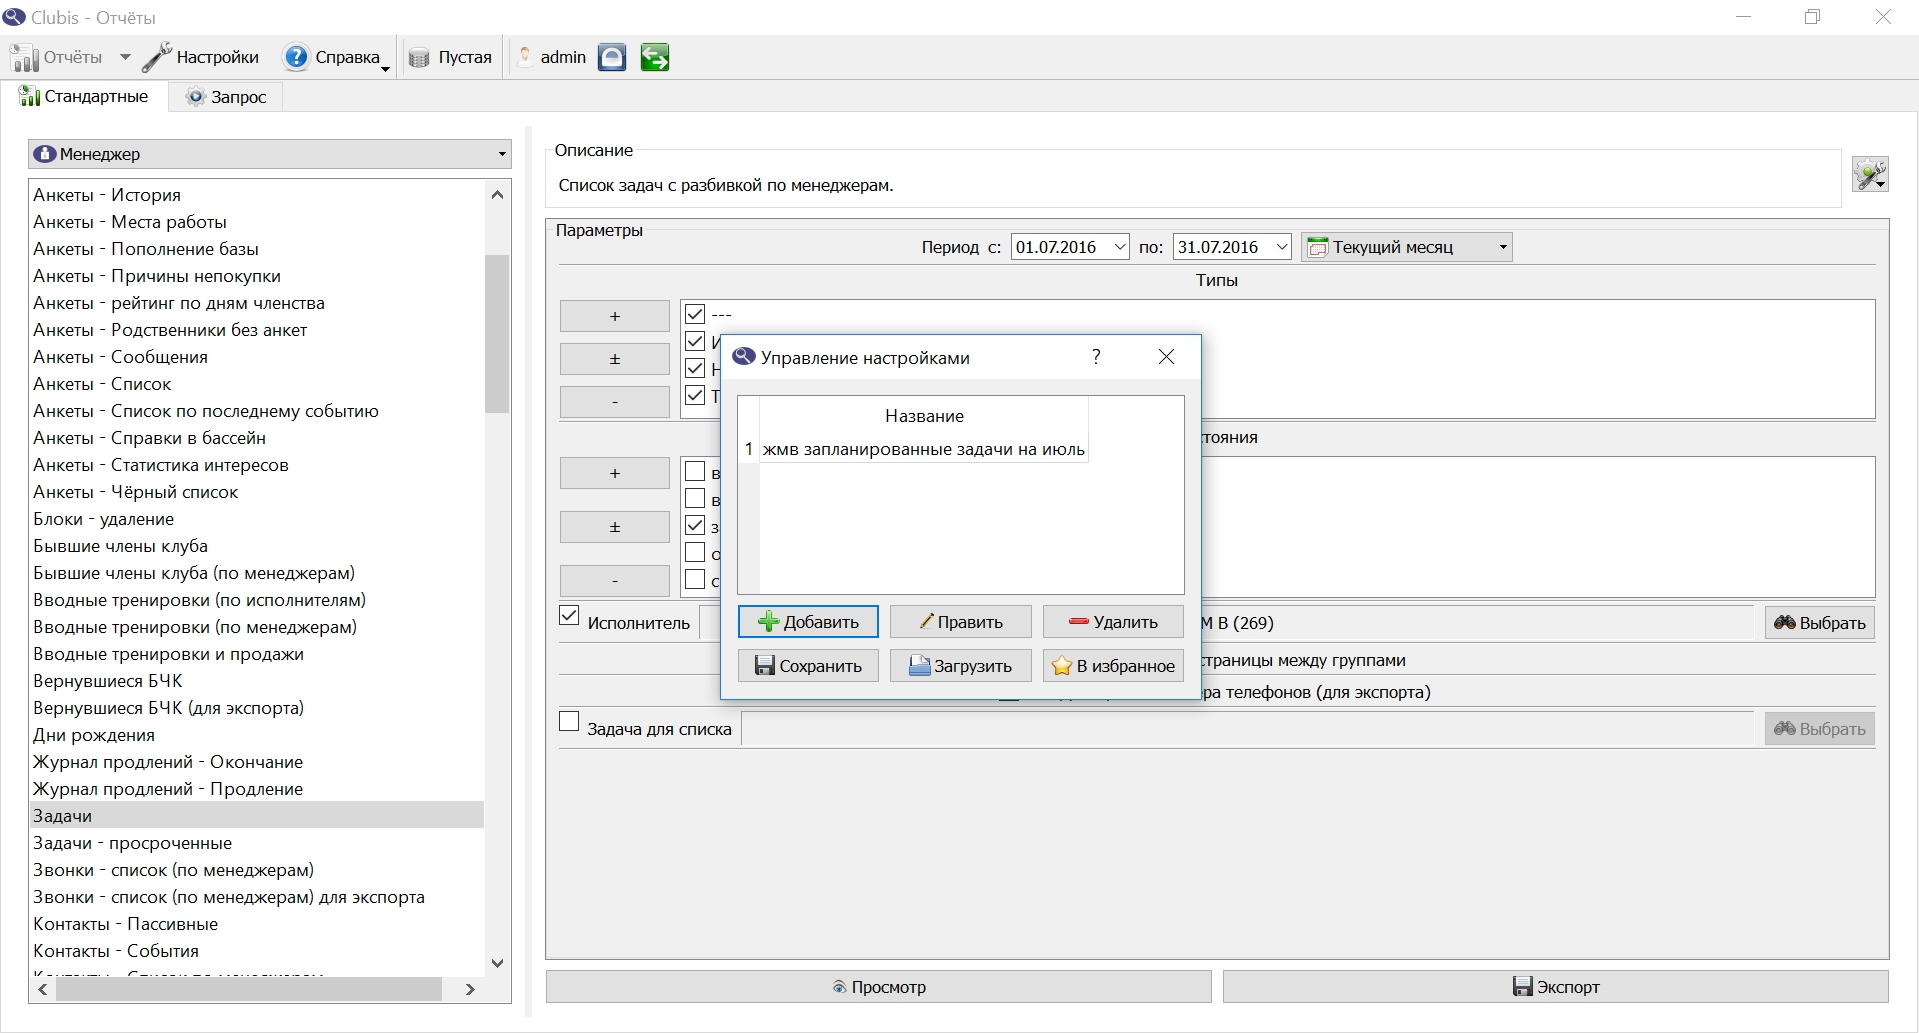Open the Справка help icon
Viewport: 1919px width, 1033px height.
[x=296, y=57]
